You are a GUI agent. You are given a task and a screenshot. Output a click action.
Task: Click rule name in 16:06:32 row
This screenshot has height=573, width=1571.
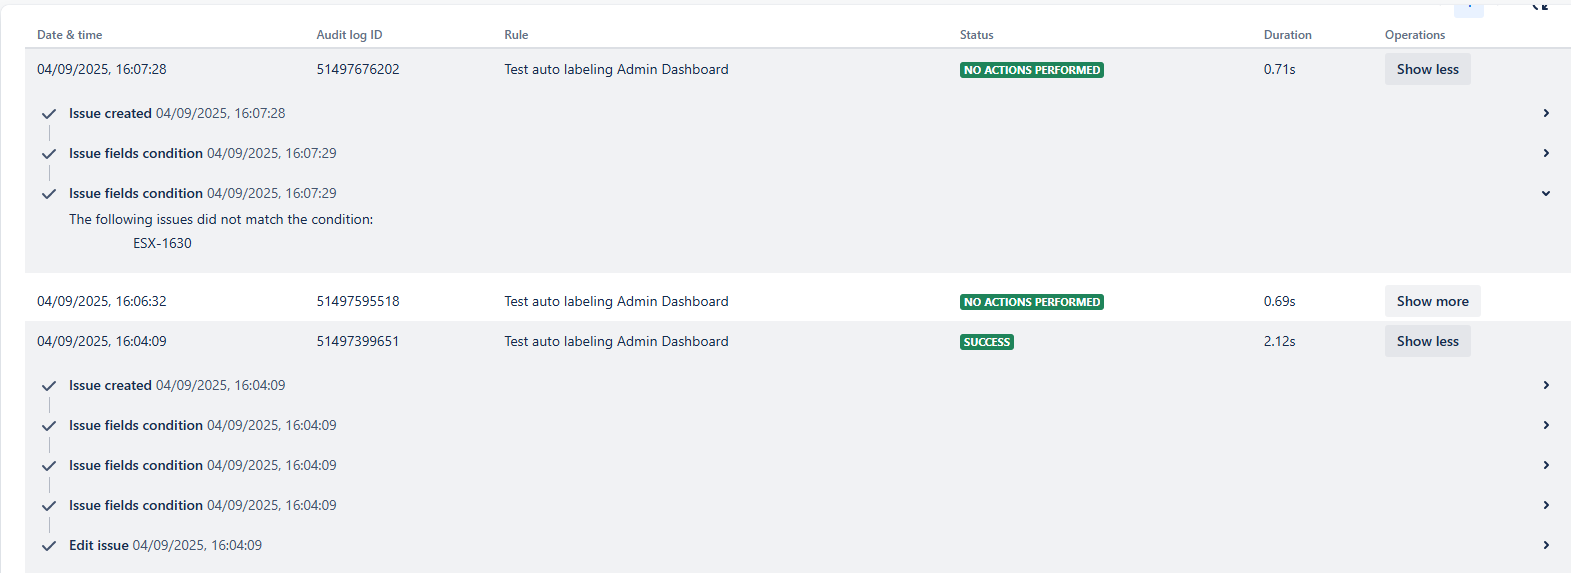tap(616, 301)
